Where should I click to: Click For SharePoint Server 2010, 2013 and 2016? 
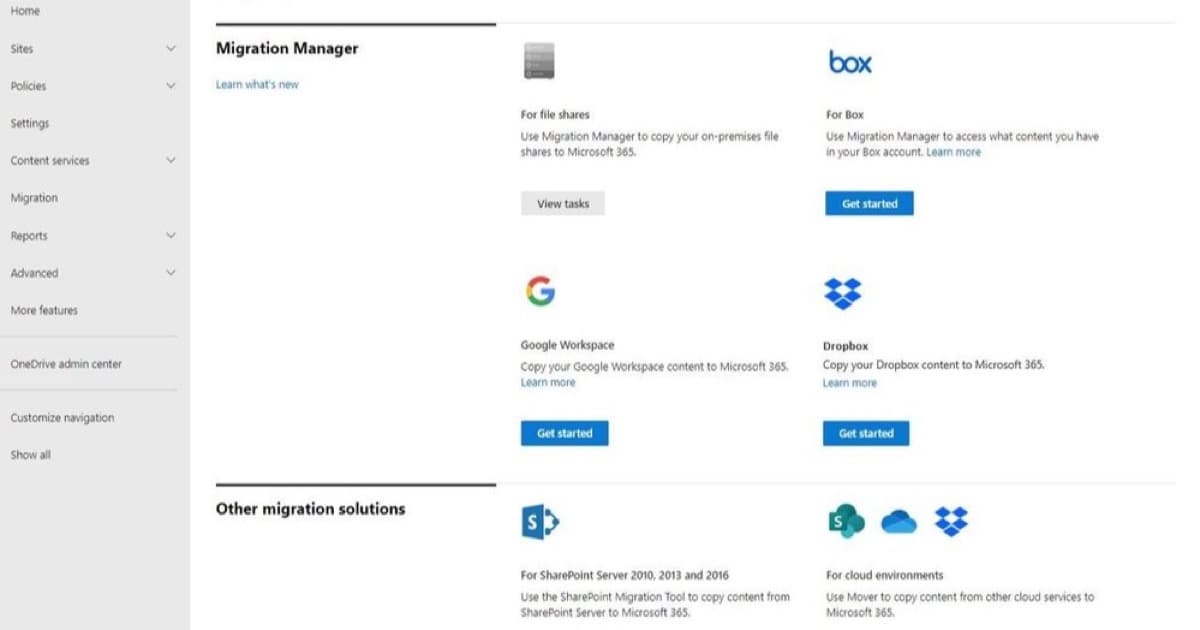[625, 575]
